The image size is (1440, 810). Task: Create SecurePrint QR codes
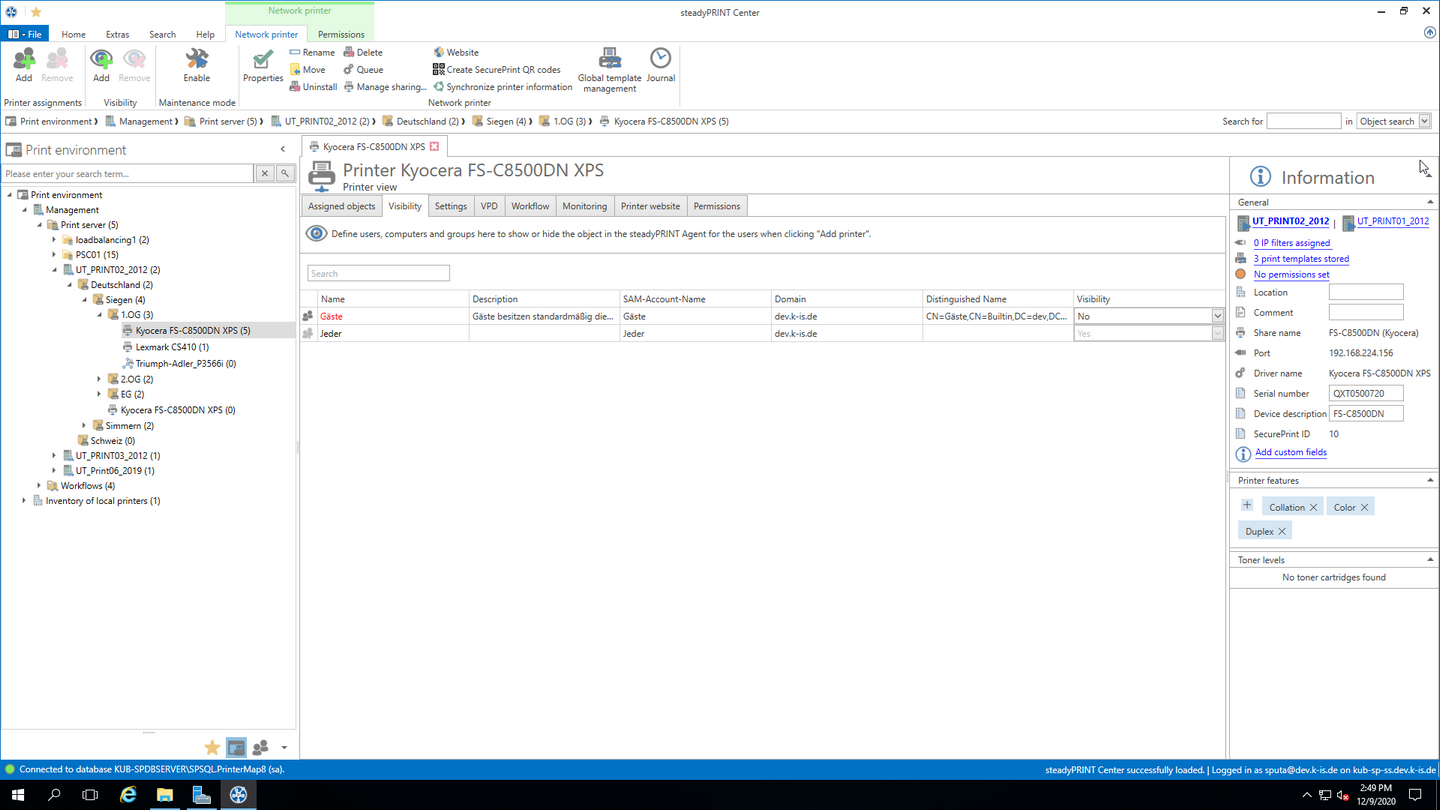pyautogui.click(x=496, y=70)
